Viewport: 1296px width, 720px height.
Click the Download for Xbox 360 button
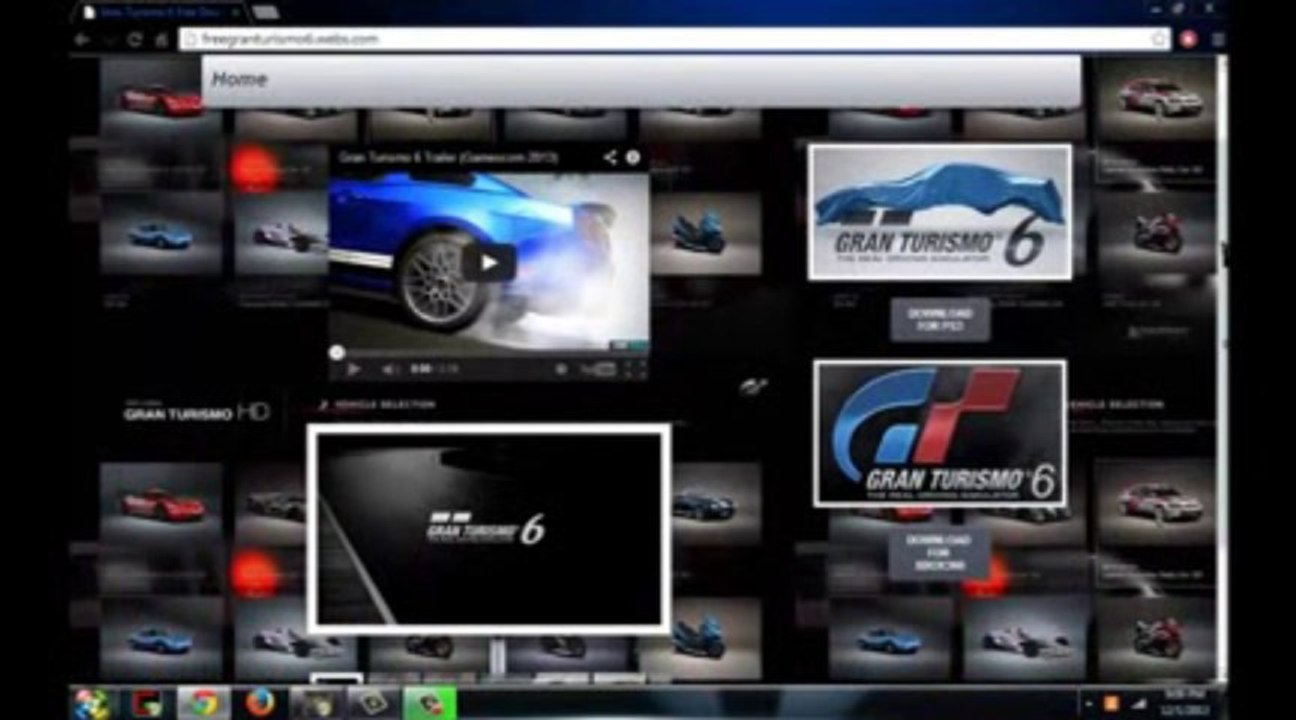point(939,553)
